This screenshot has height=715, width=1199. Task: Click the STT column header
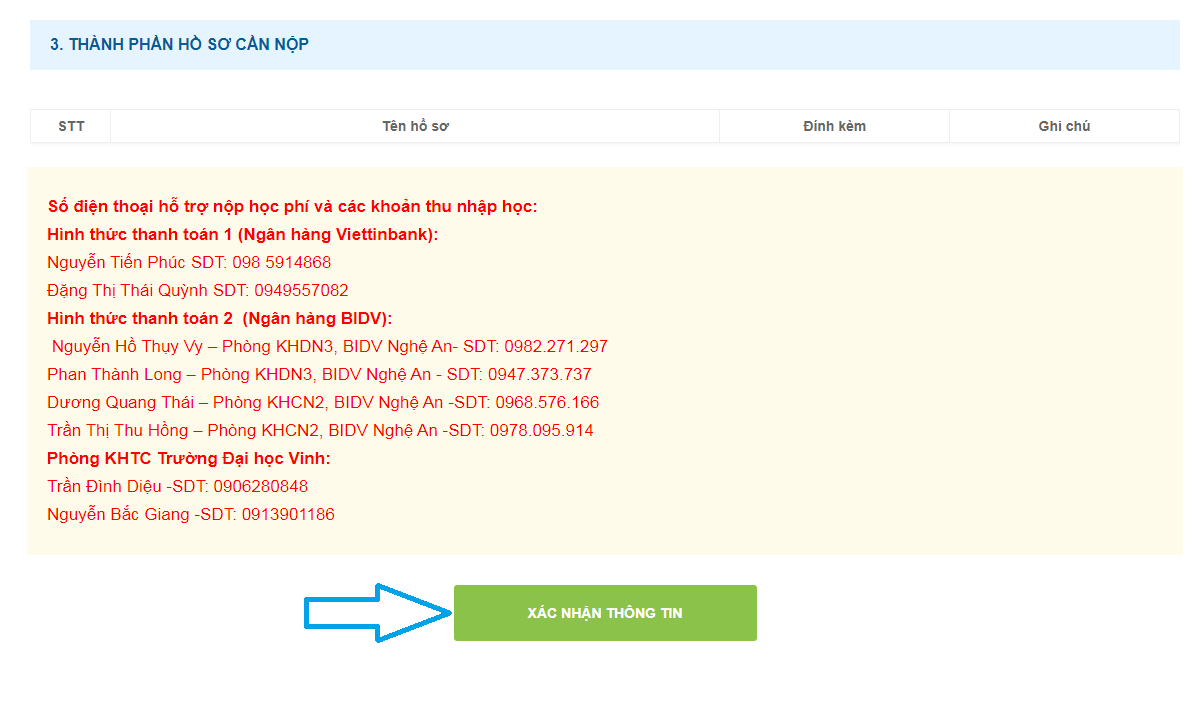point(71,126)
